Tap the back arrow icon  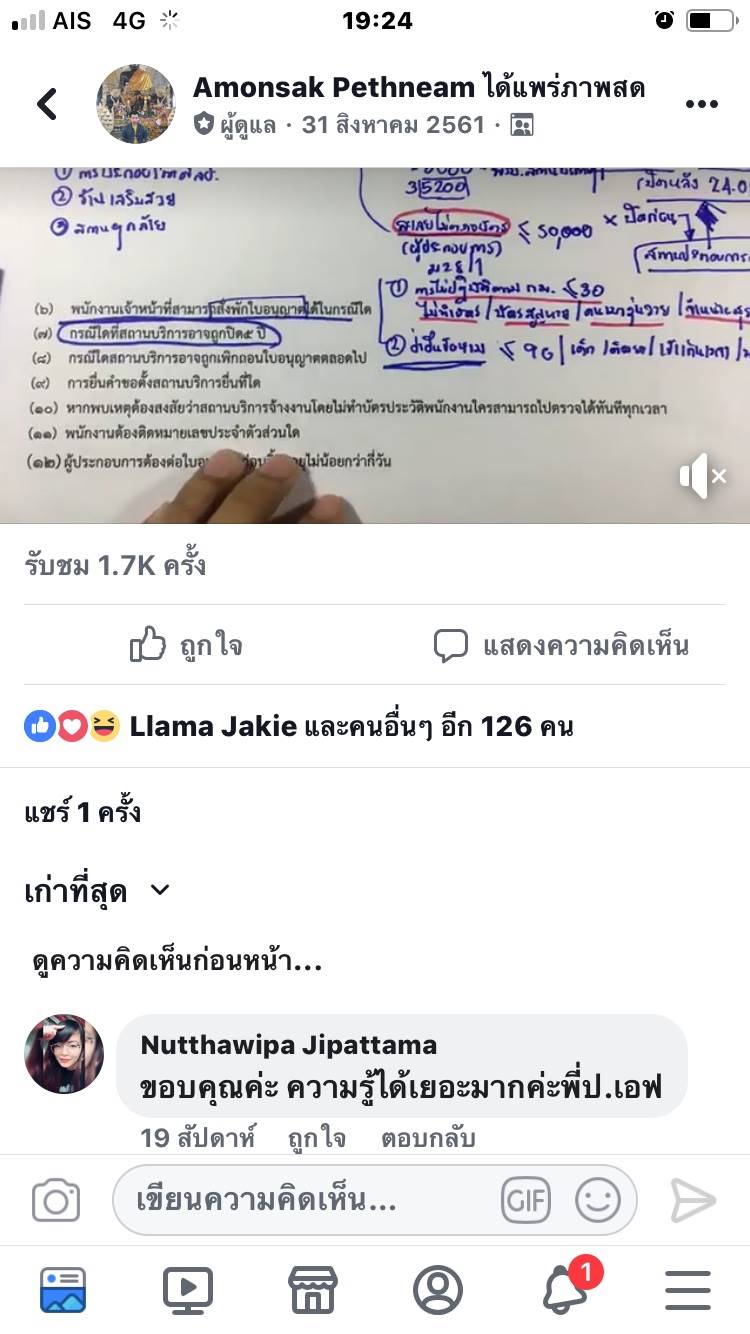pos(47,104)
